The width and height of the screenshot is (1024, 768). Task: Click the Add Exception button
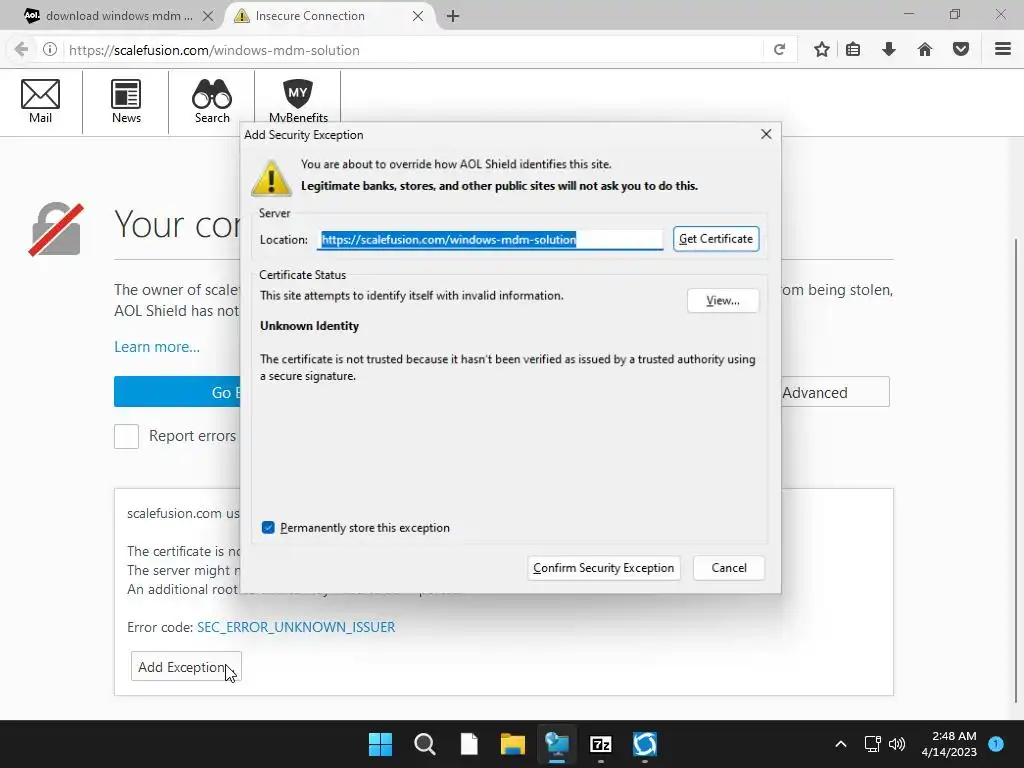pyautogui.click(x=185, y=667)
